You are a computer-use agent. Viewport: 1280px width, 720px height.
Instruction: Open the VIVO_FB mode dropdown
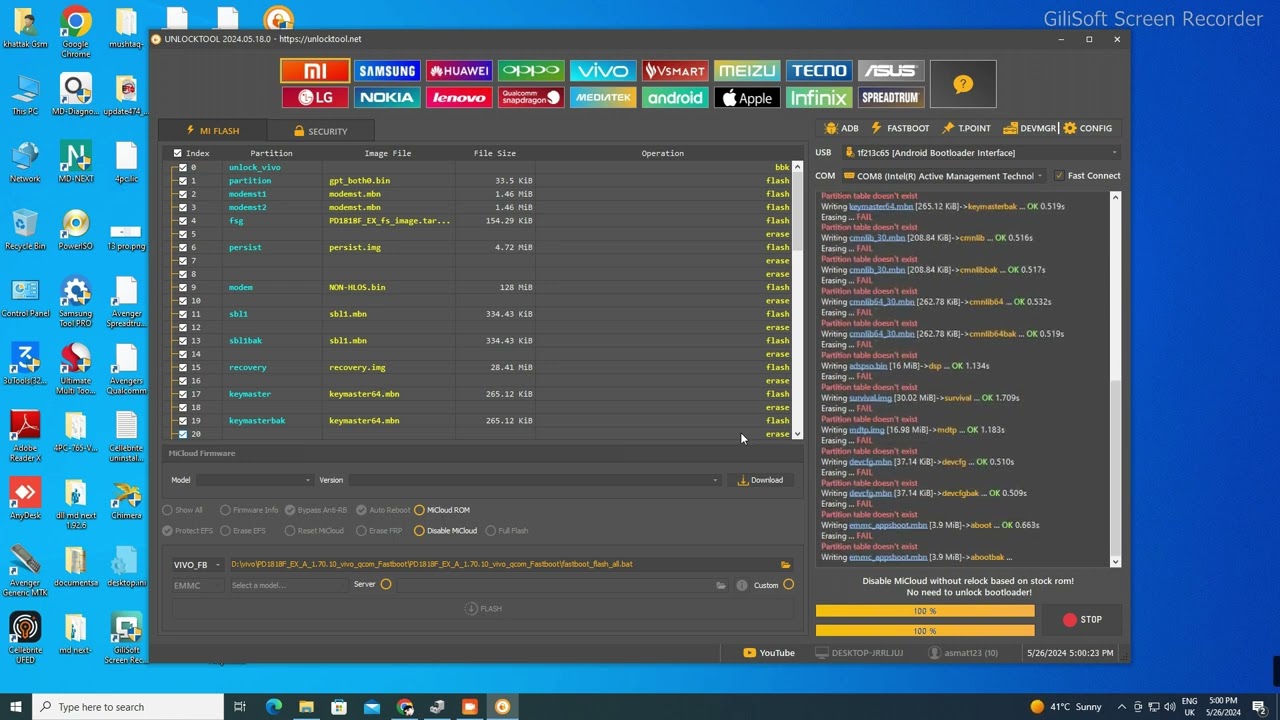click(196, 565)
